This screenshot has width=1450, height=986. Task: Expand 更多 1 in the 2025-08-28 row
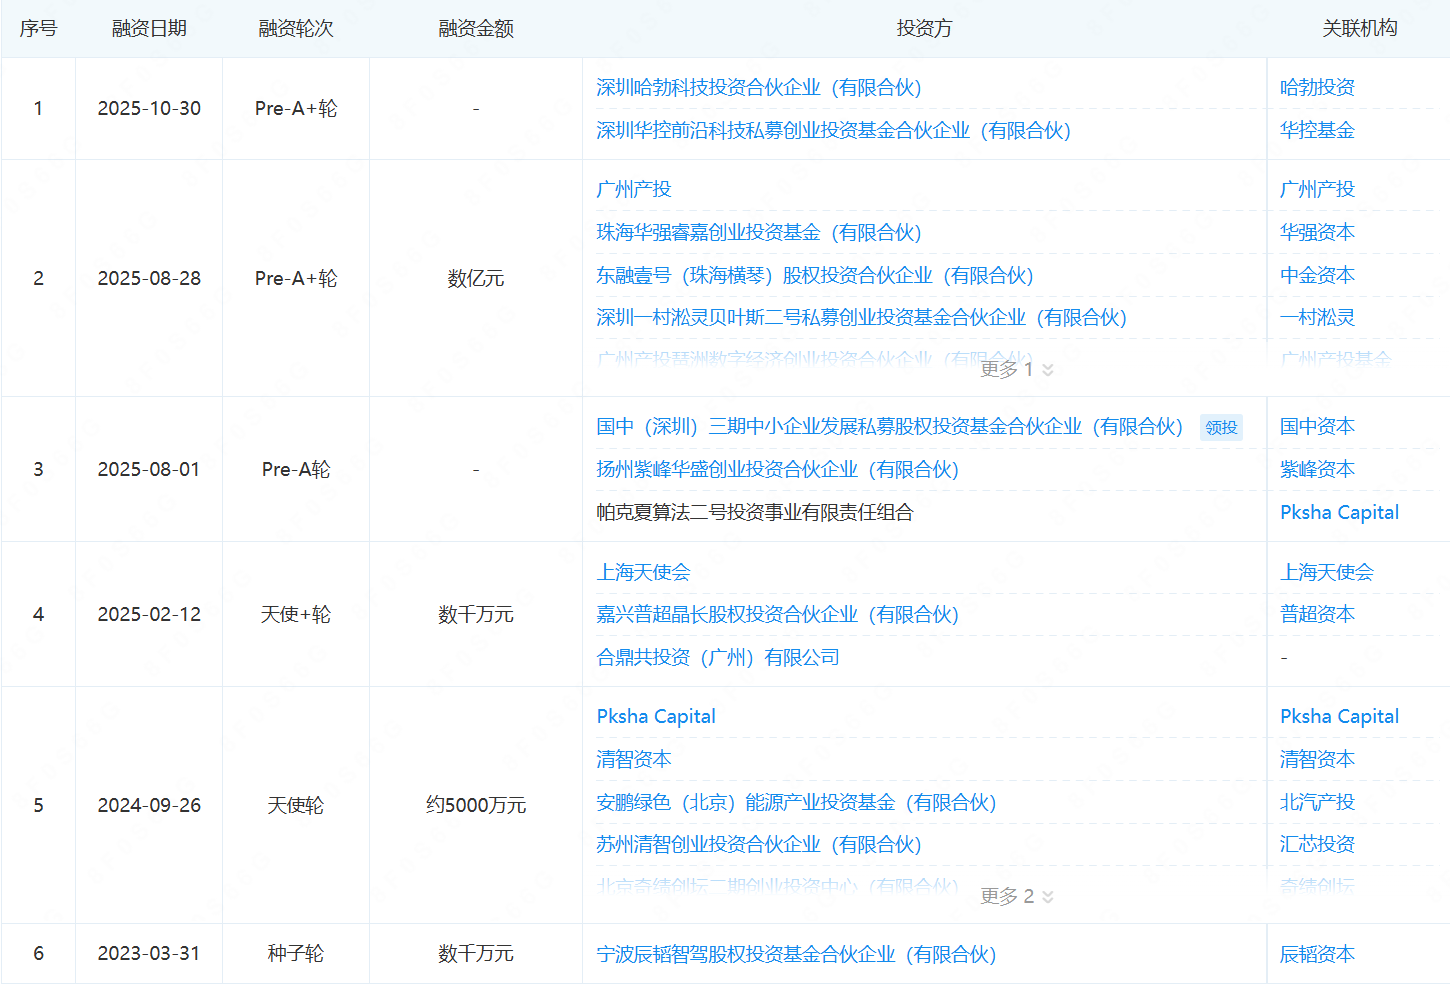[1016, 369]
